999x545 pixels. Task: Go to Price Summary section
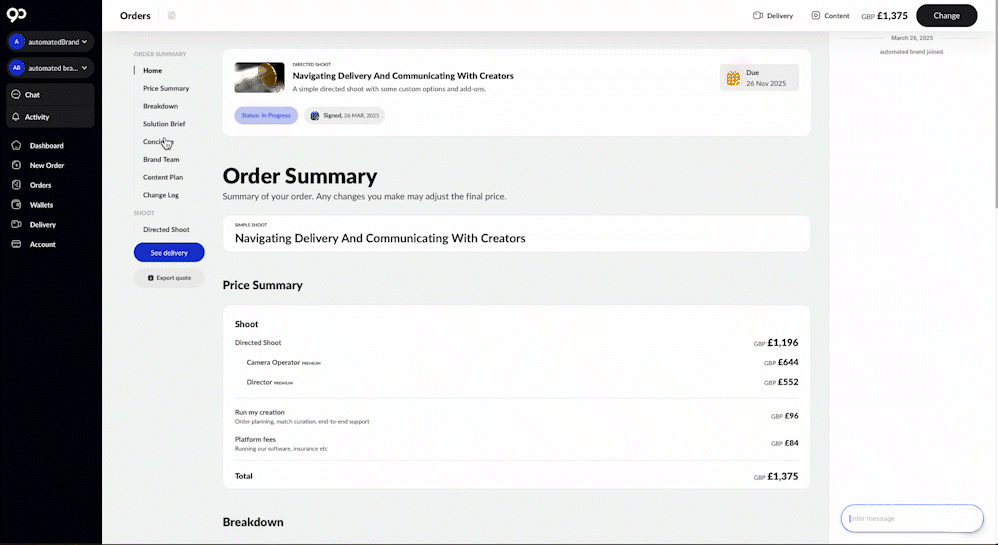point(166,89)
